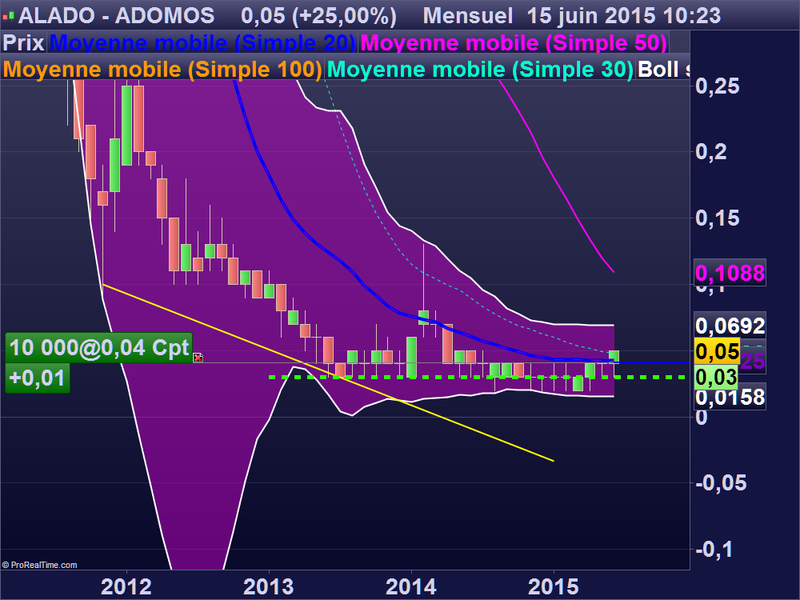Image resolution: width=800 pixels, height=600 pixels.
Task: Click the -0,1 price axis label
Action: point(714,549)
